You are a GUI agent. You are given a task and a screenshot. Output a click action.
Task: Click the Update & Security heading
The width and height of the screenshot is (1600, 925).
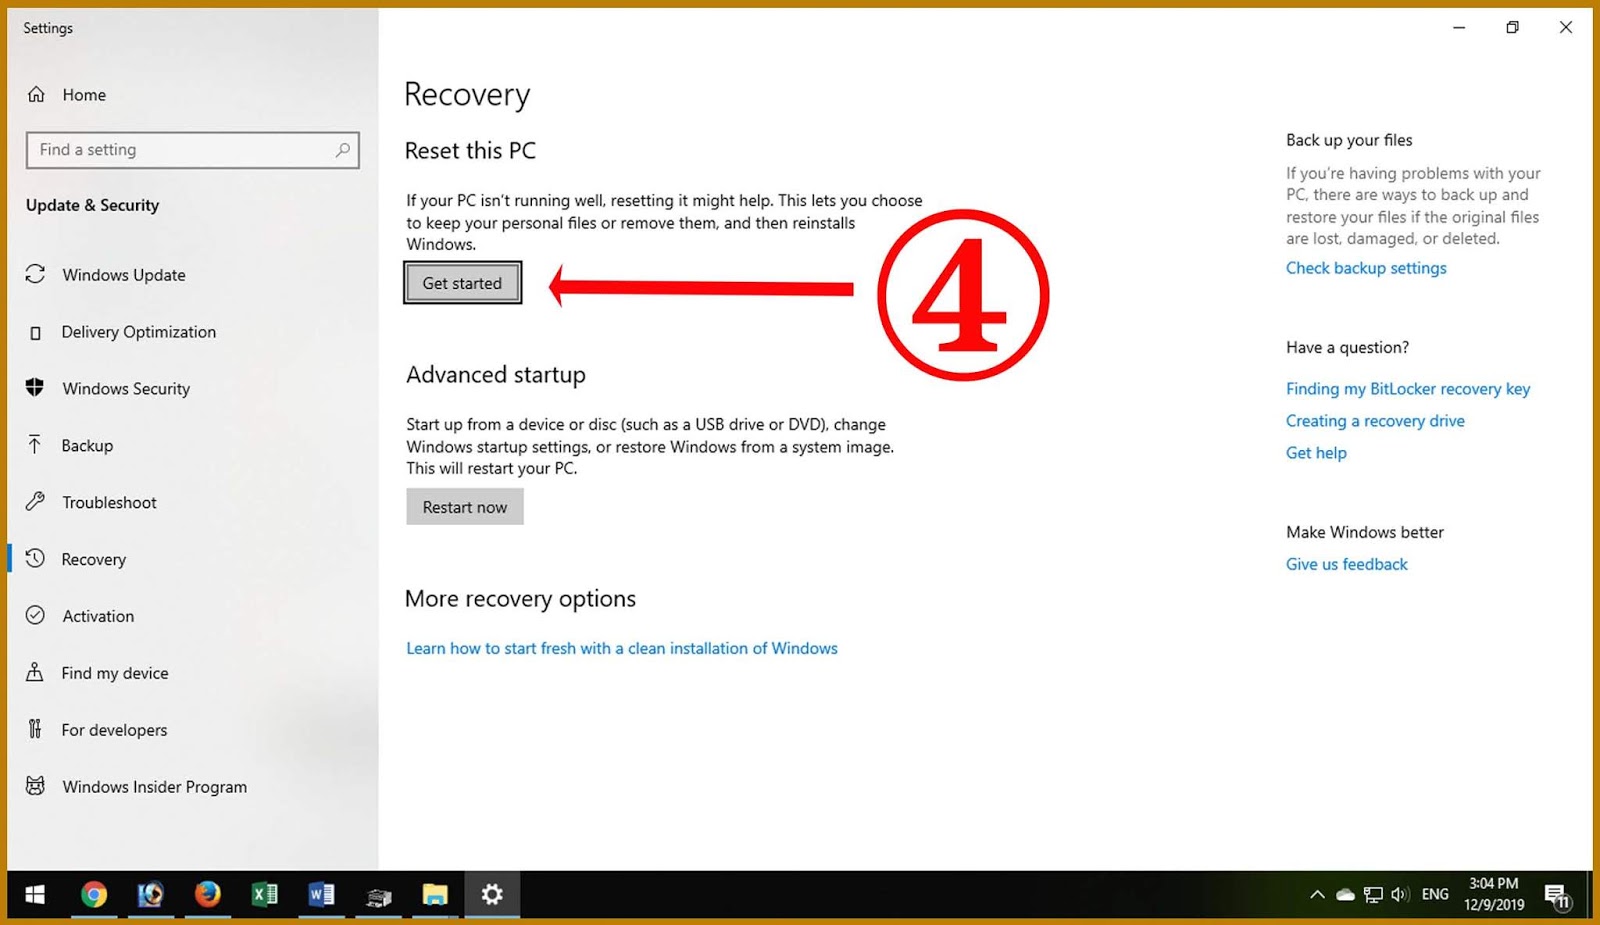pos(92,205)
